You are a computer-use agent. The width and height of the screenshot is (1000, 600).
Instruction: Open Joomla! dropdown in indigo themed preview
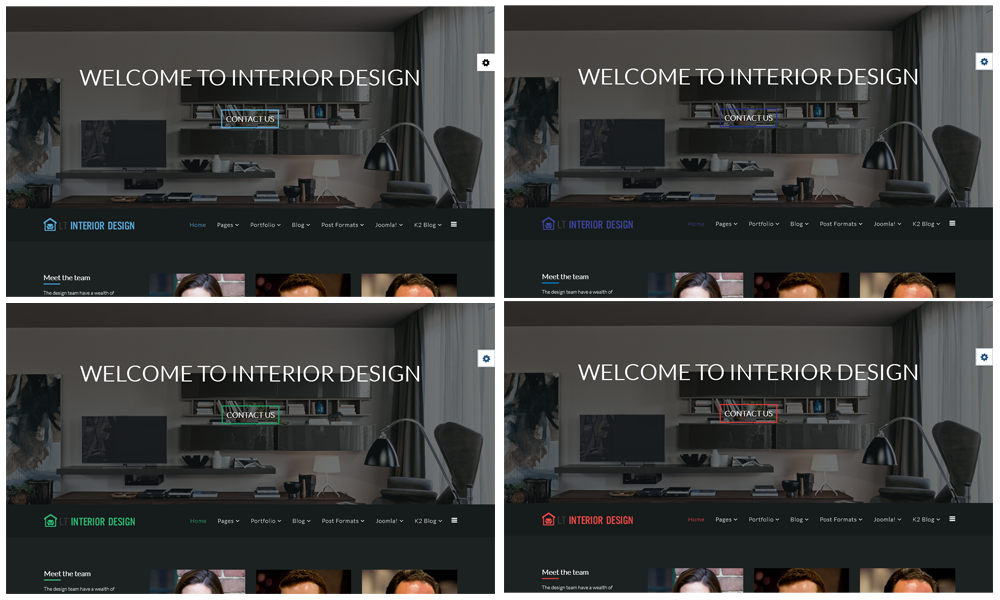[888, 223]
